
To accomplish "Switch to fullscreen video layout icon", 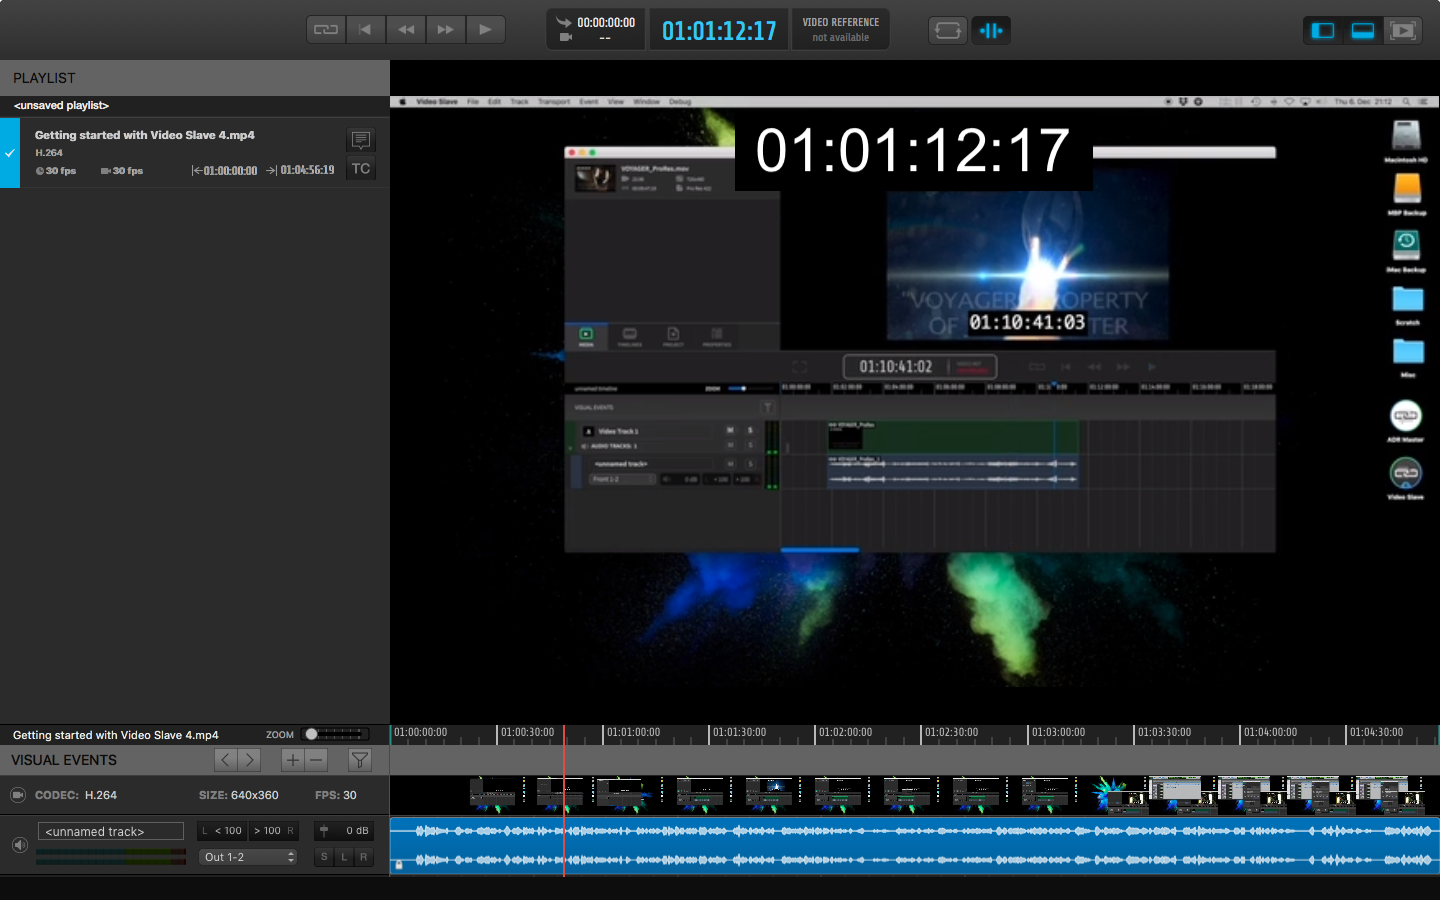I will point(1403,30).
